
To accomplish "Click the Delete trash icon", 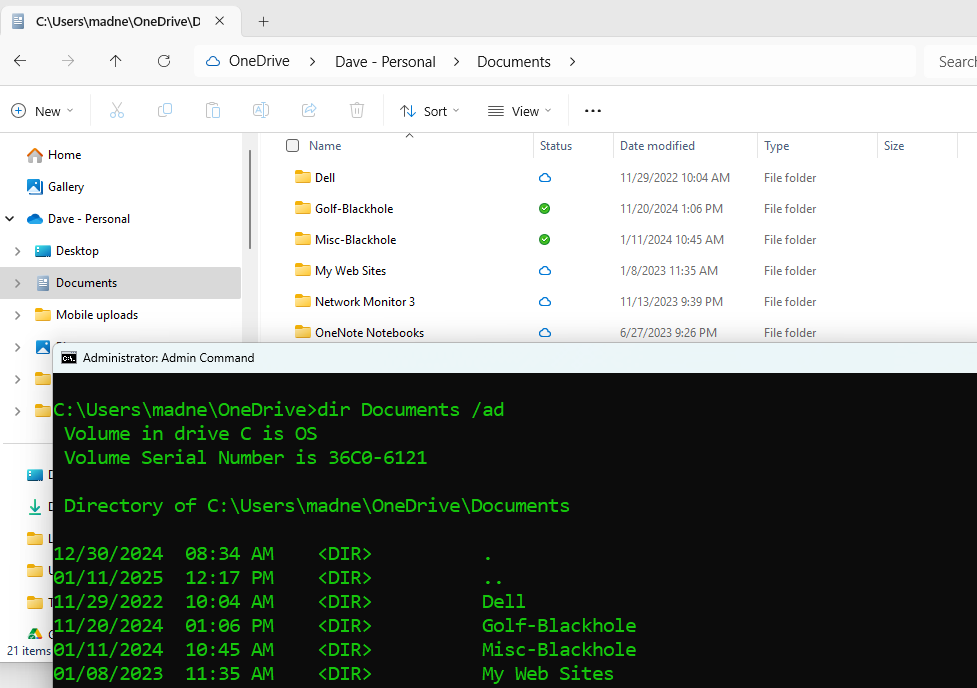I will (x=356, y=110).
